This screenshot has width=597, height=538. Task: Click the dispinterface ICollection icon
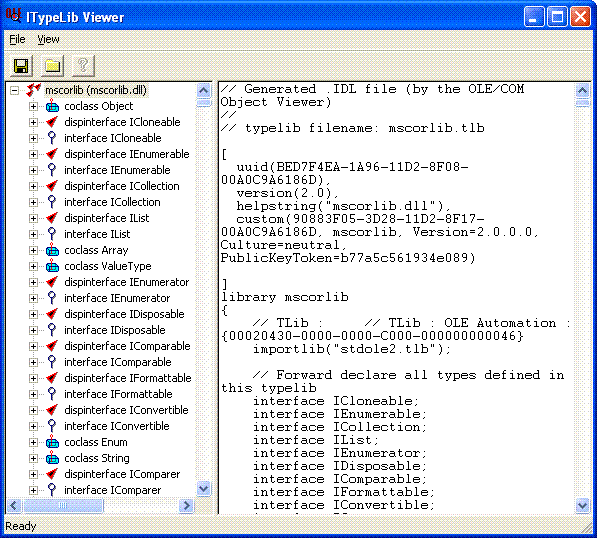click(52, 186)
